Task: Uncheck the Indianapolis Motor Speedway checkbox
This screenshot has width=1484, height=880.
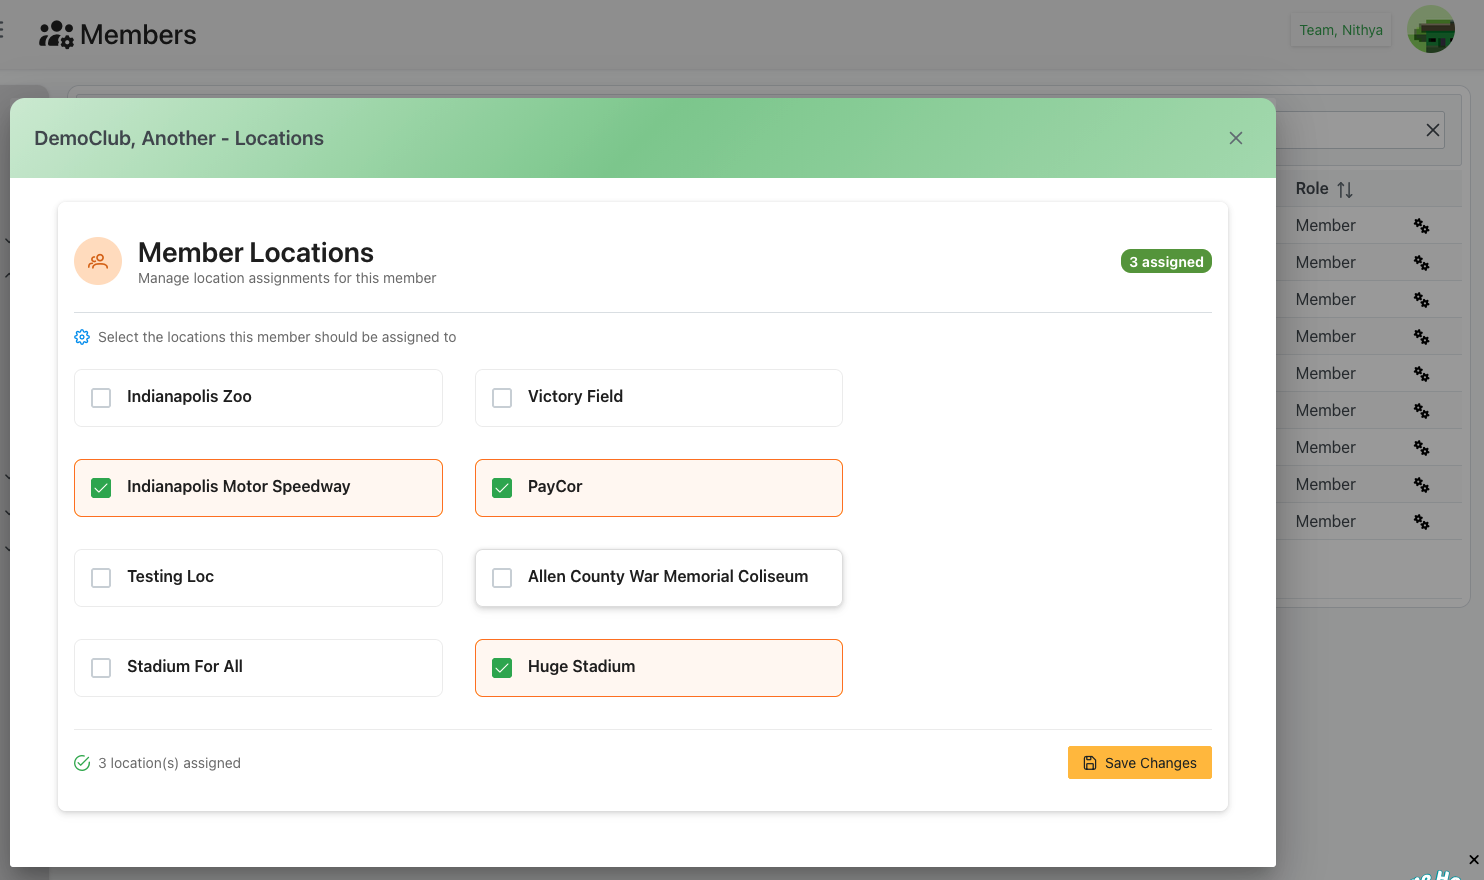Action: point(101,488)
